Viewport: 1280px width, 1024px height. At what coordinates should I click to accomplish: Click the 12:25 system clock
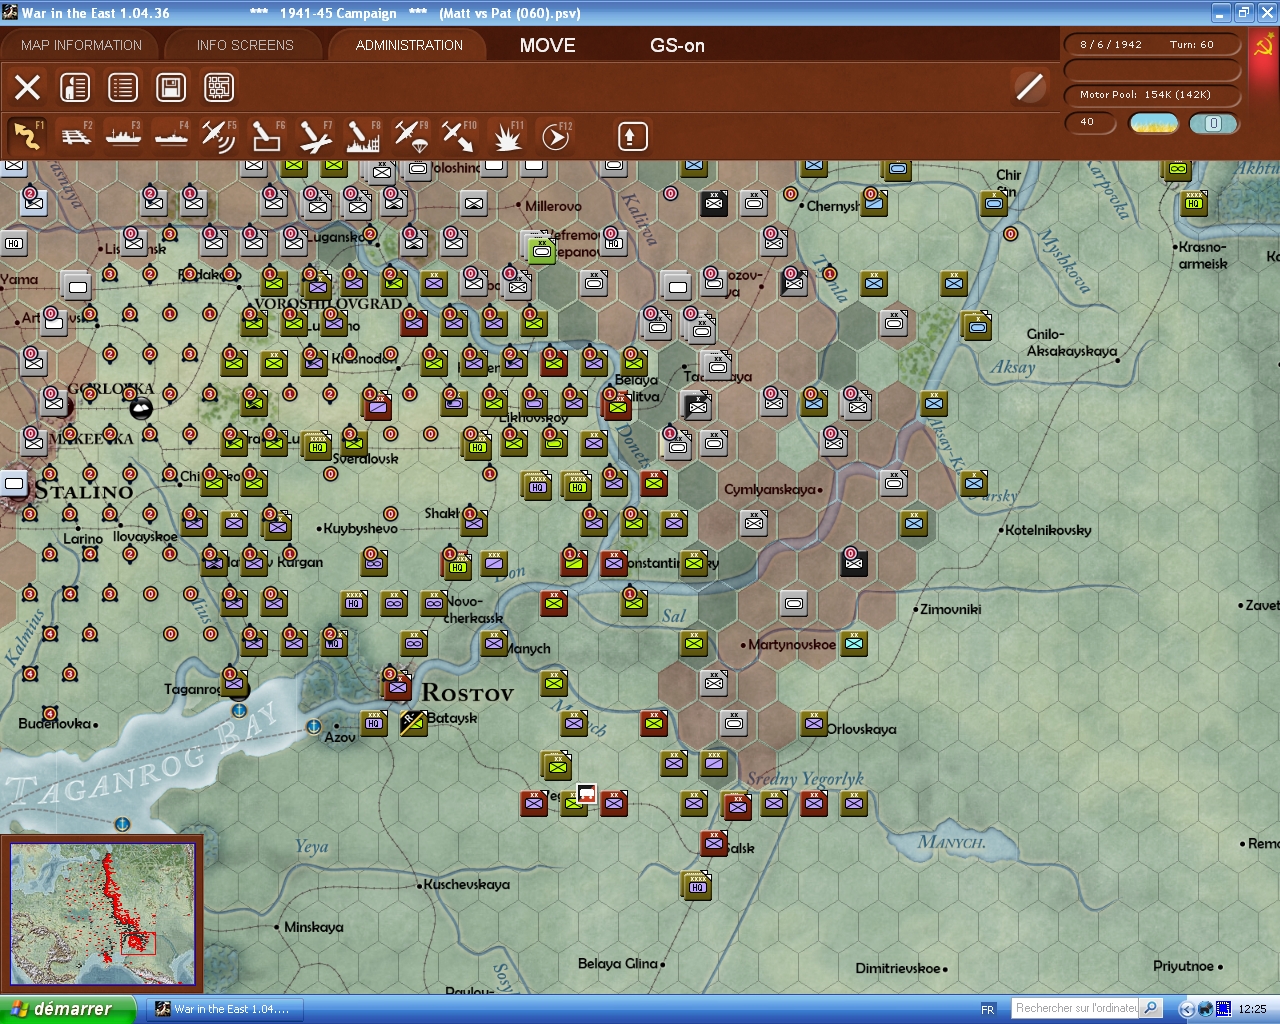tap(1252, 1009)
